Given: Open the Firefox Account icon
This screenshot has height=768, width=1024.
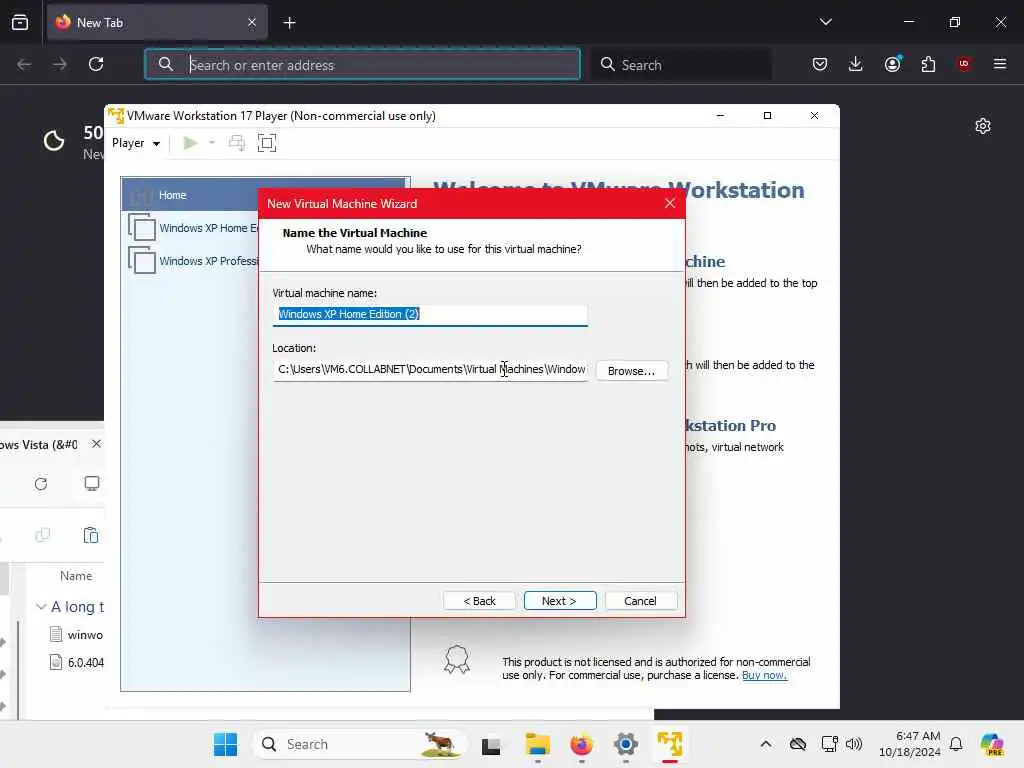Looking at the screenshot, I should pyautogui.click(x=892, y=64).
